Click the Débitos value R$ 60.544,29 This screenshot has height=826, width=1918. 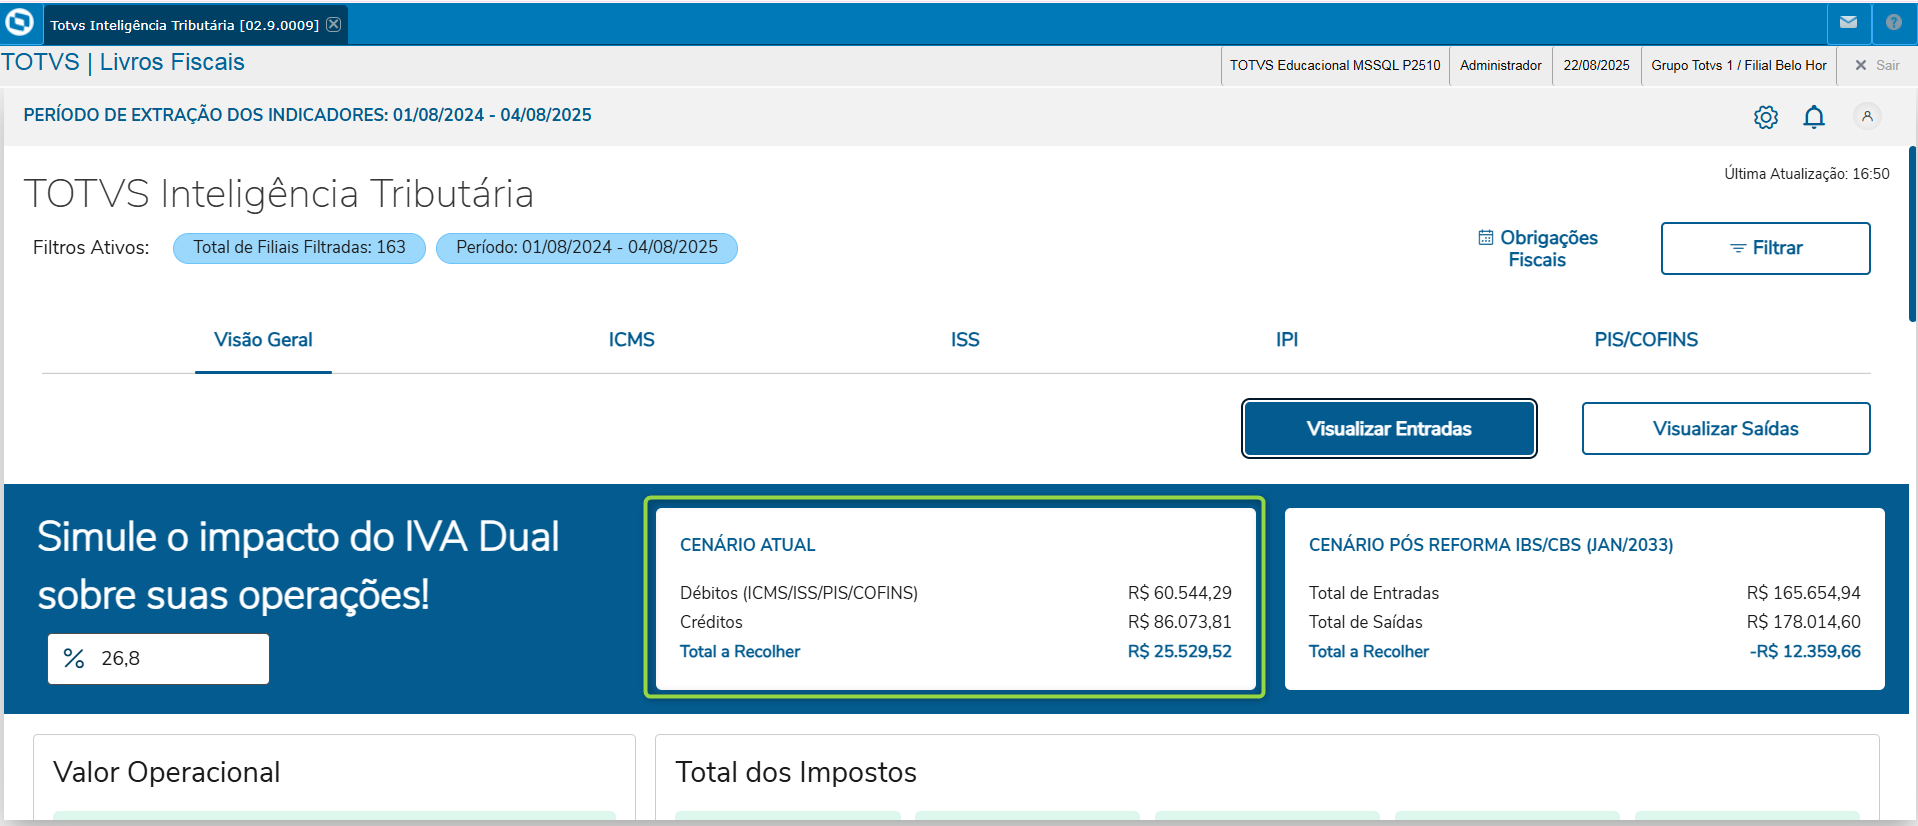click(1180, 593)
